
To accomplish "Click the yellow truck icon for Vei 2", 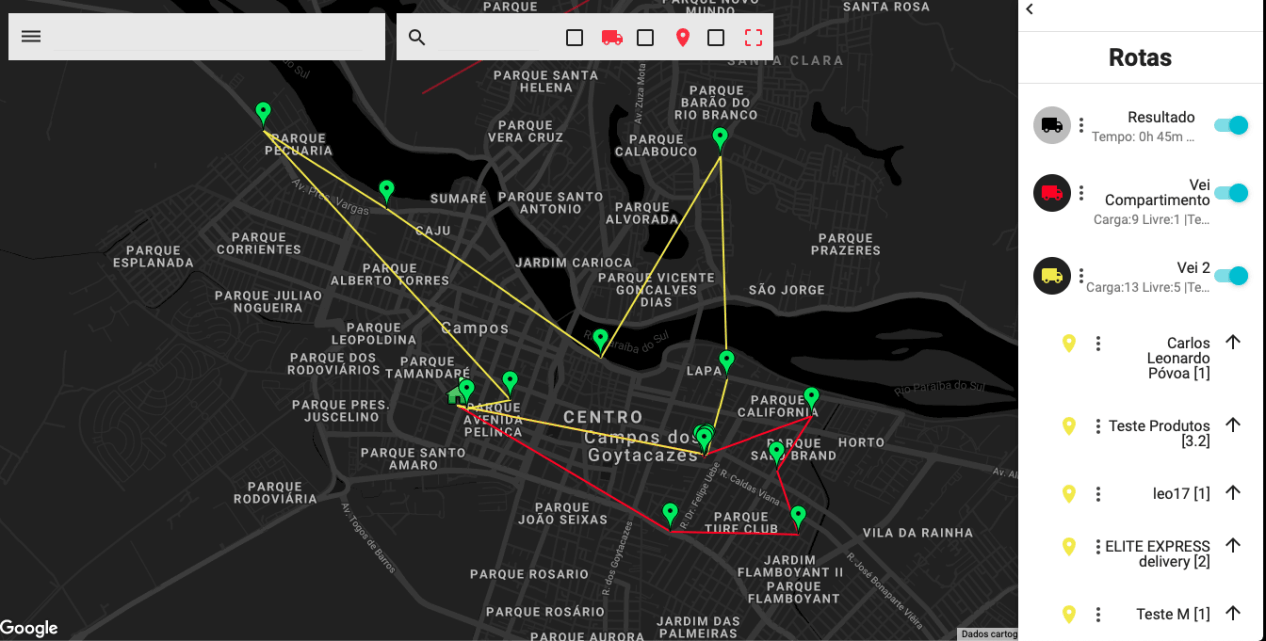I will pos(1051,275).
